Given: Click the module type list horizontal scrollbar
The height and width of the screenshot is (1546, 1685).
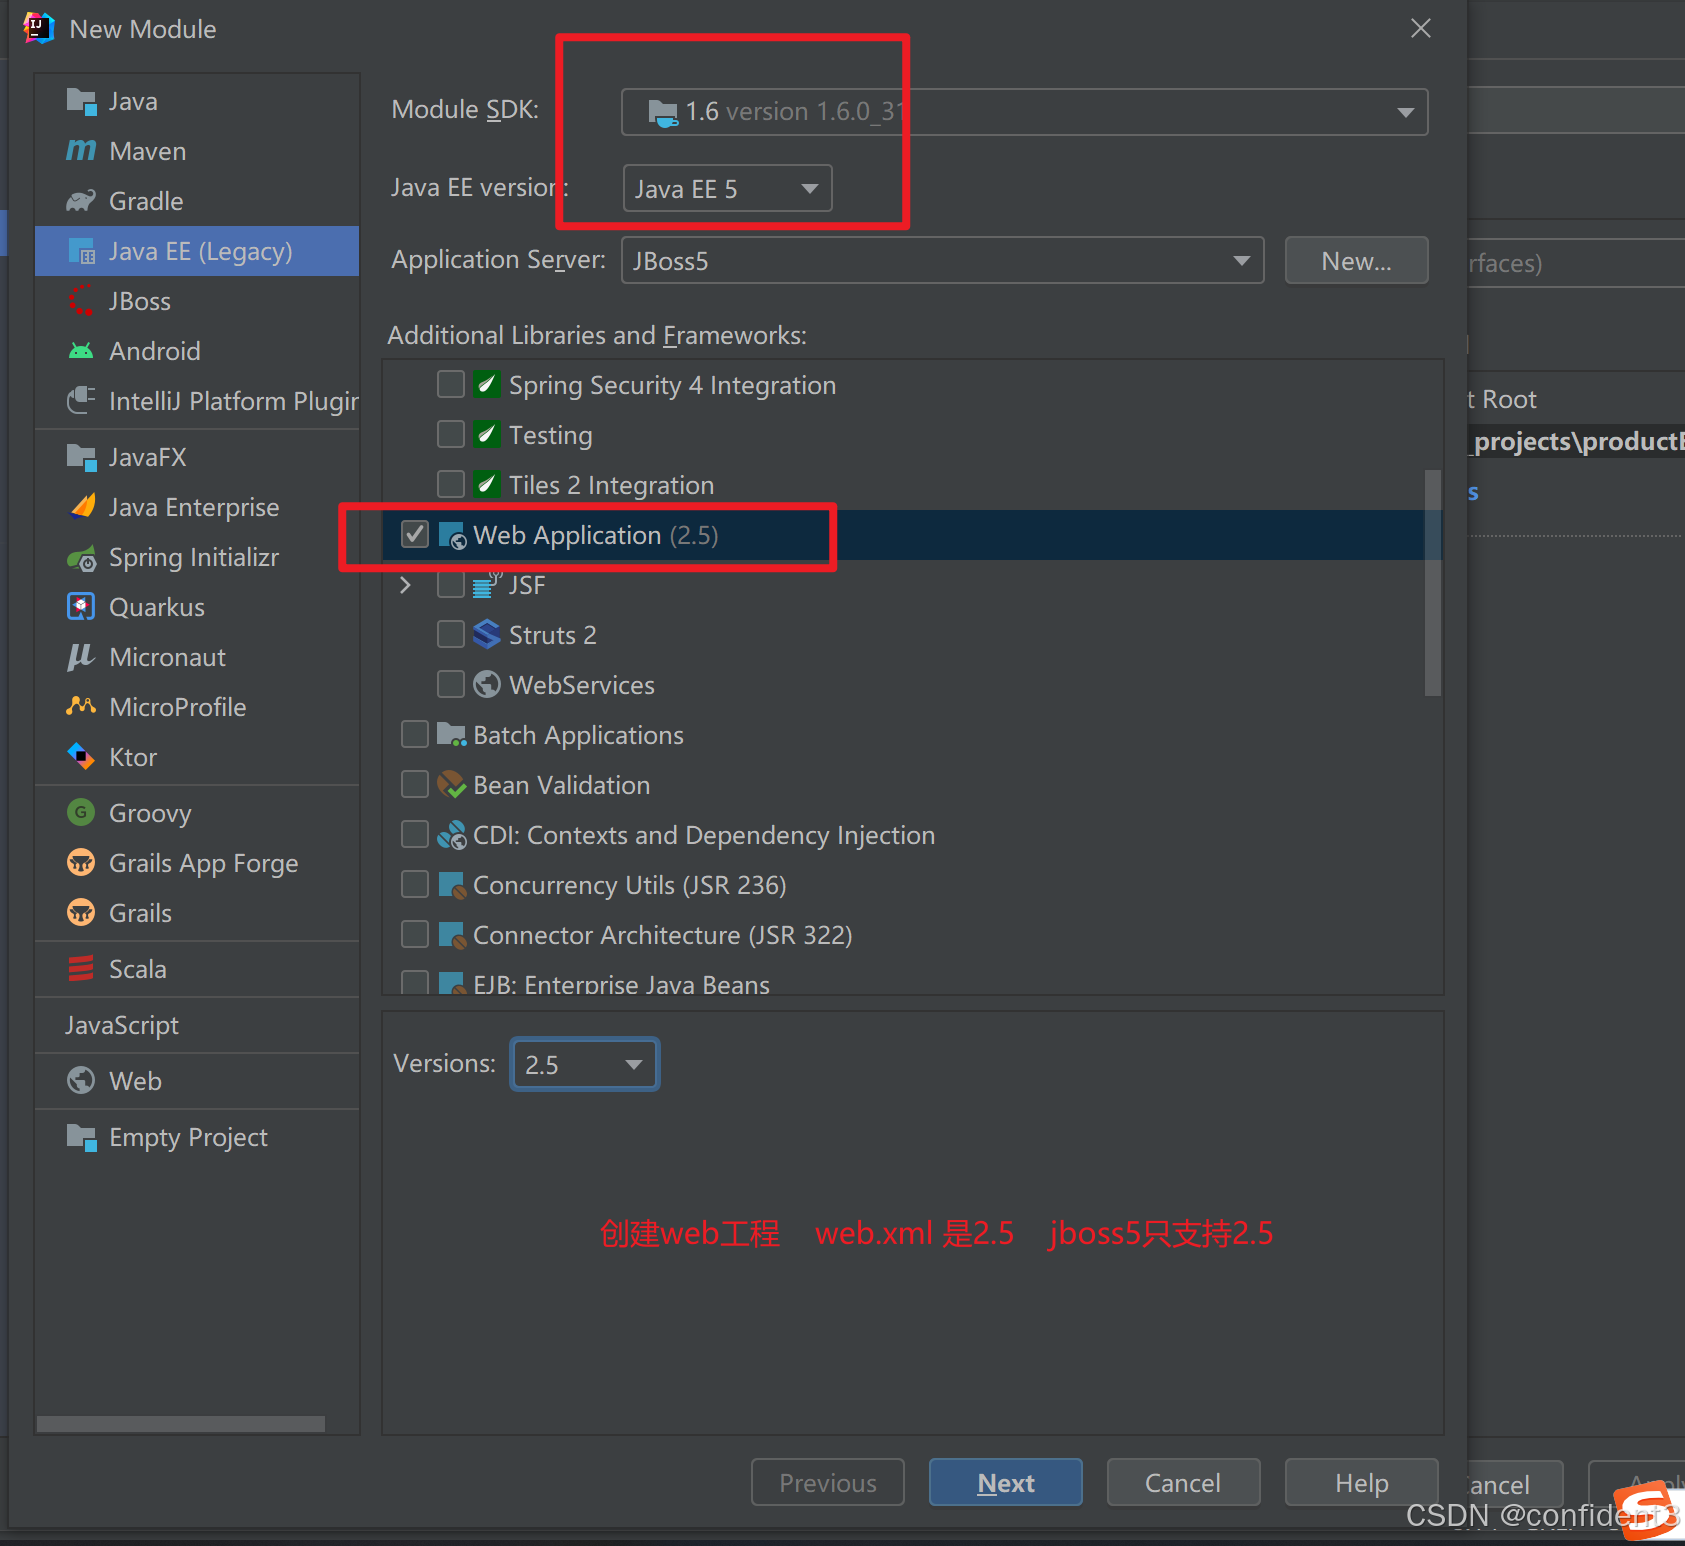Looking at the screenshot, I should (x=181, y=1423).
